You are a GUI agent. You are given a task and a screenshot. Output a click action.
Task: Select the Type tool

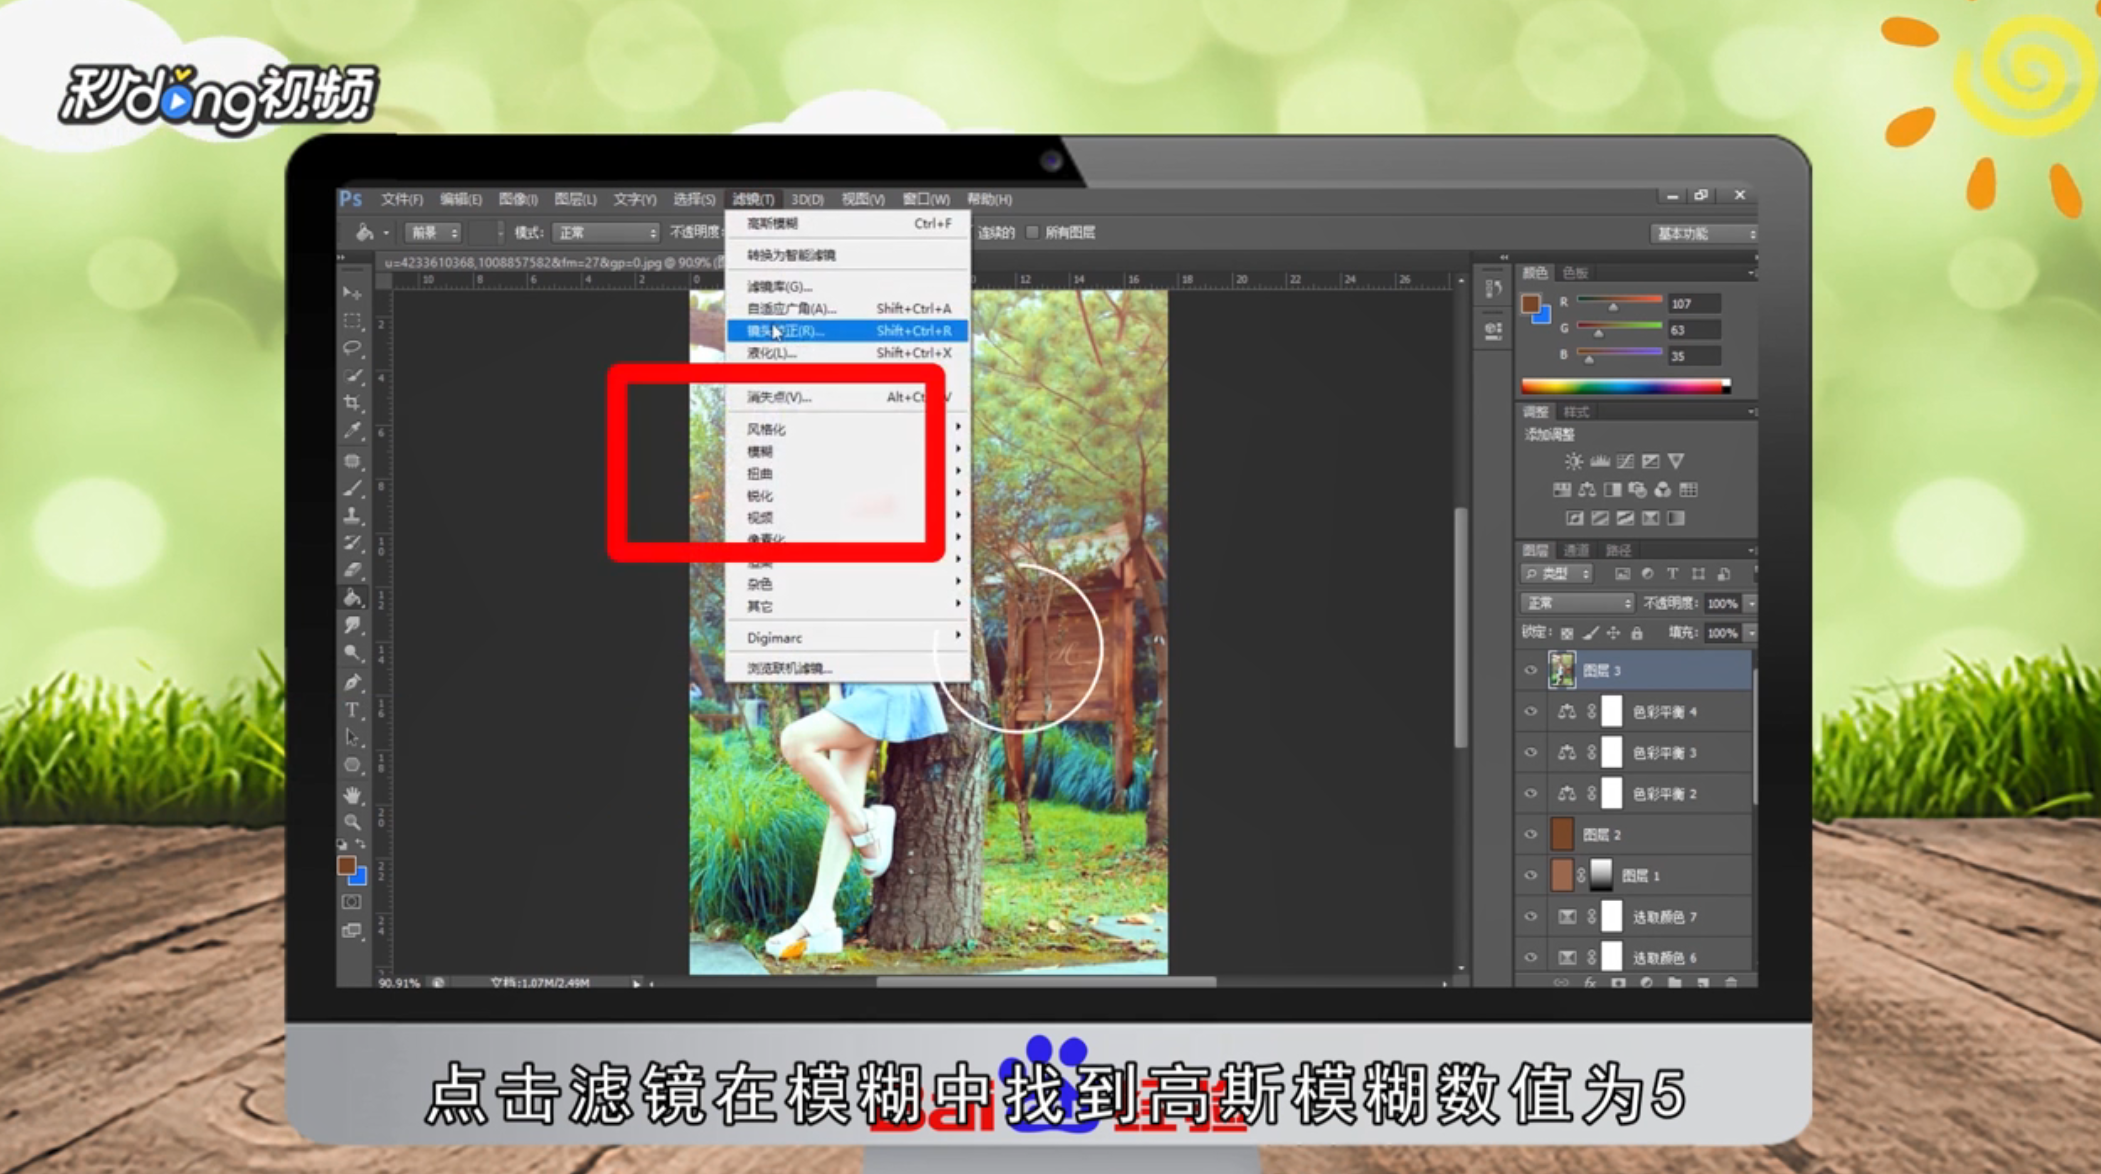pos(352,711)
